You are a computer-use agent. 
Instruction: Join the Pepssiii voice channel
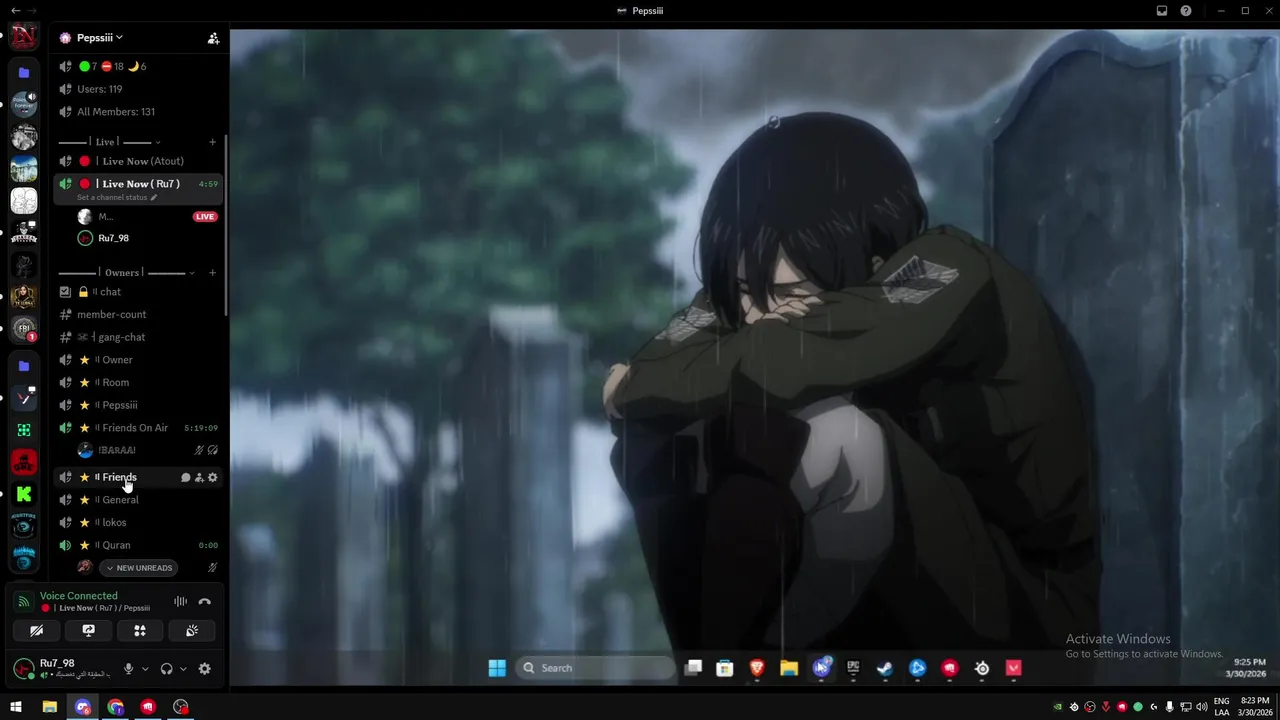[x=138, y=405]
